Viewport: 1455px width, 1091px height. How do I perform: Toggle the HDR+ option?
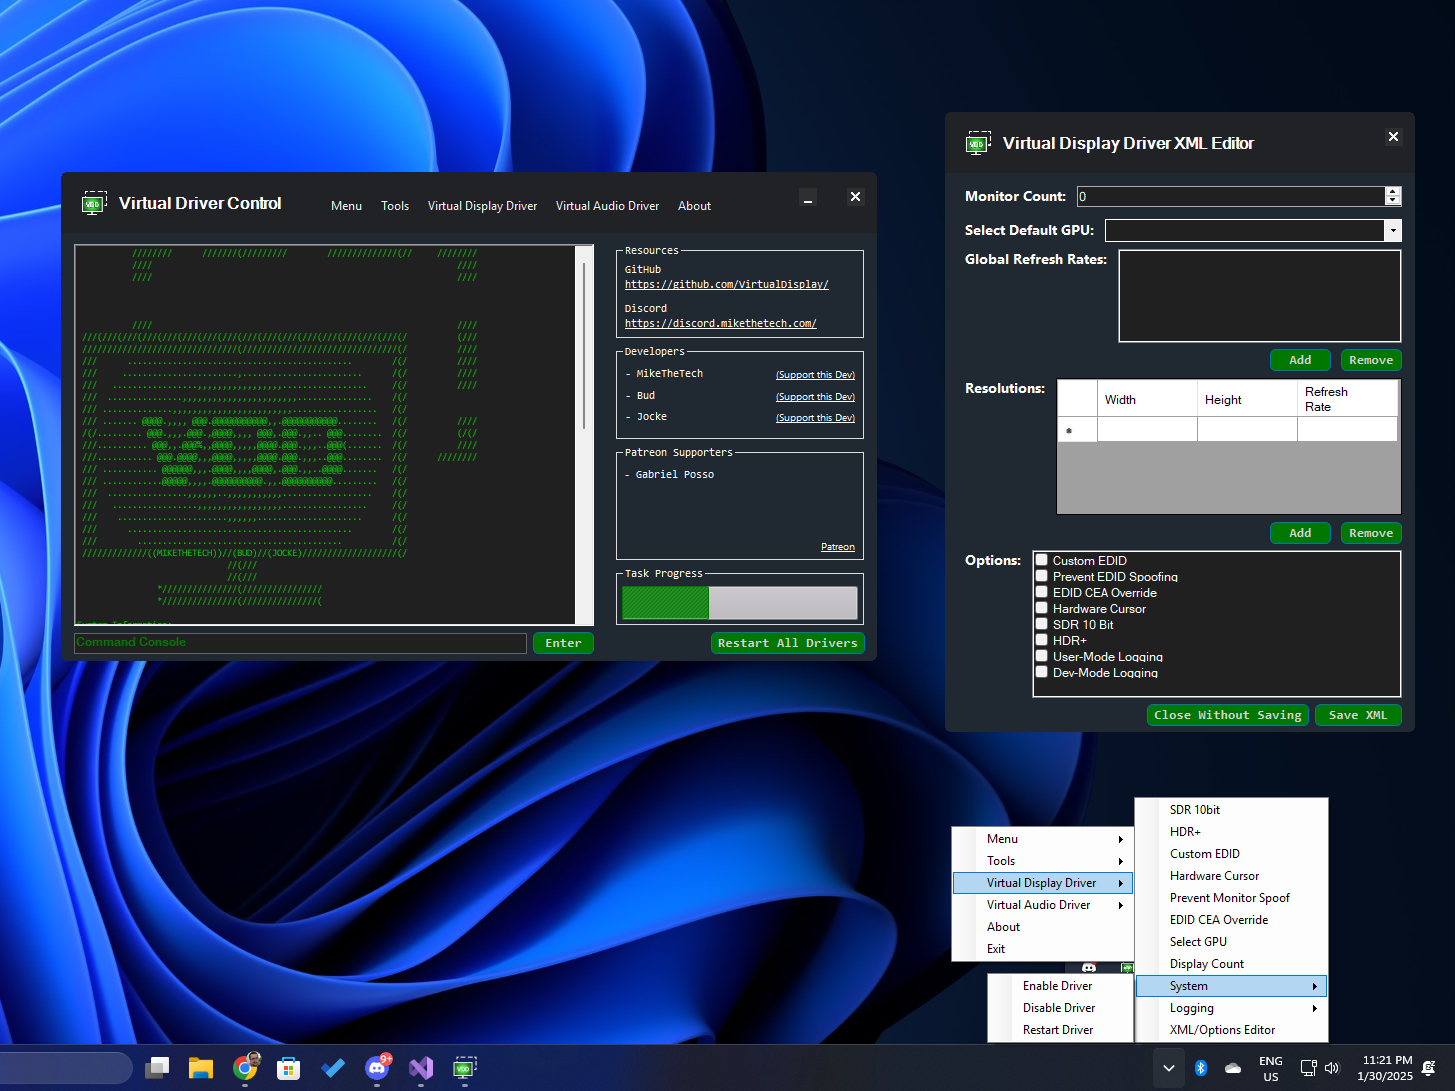click(1041, 640)
